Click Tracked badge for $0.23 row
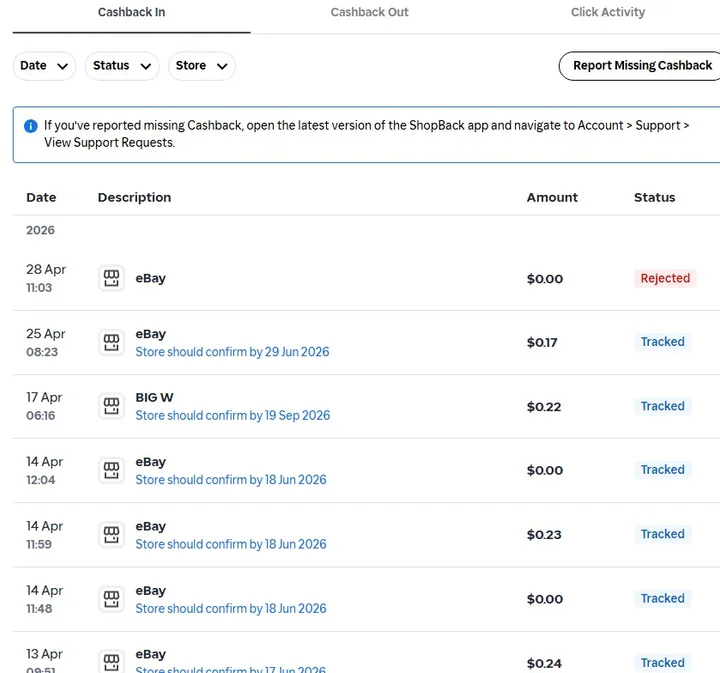The height and width of the screenshot is (673, 720). click(x=662, y=534)
